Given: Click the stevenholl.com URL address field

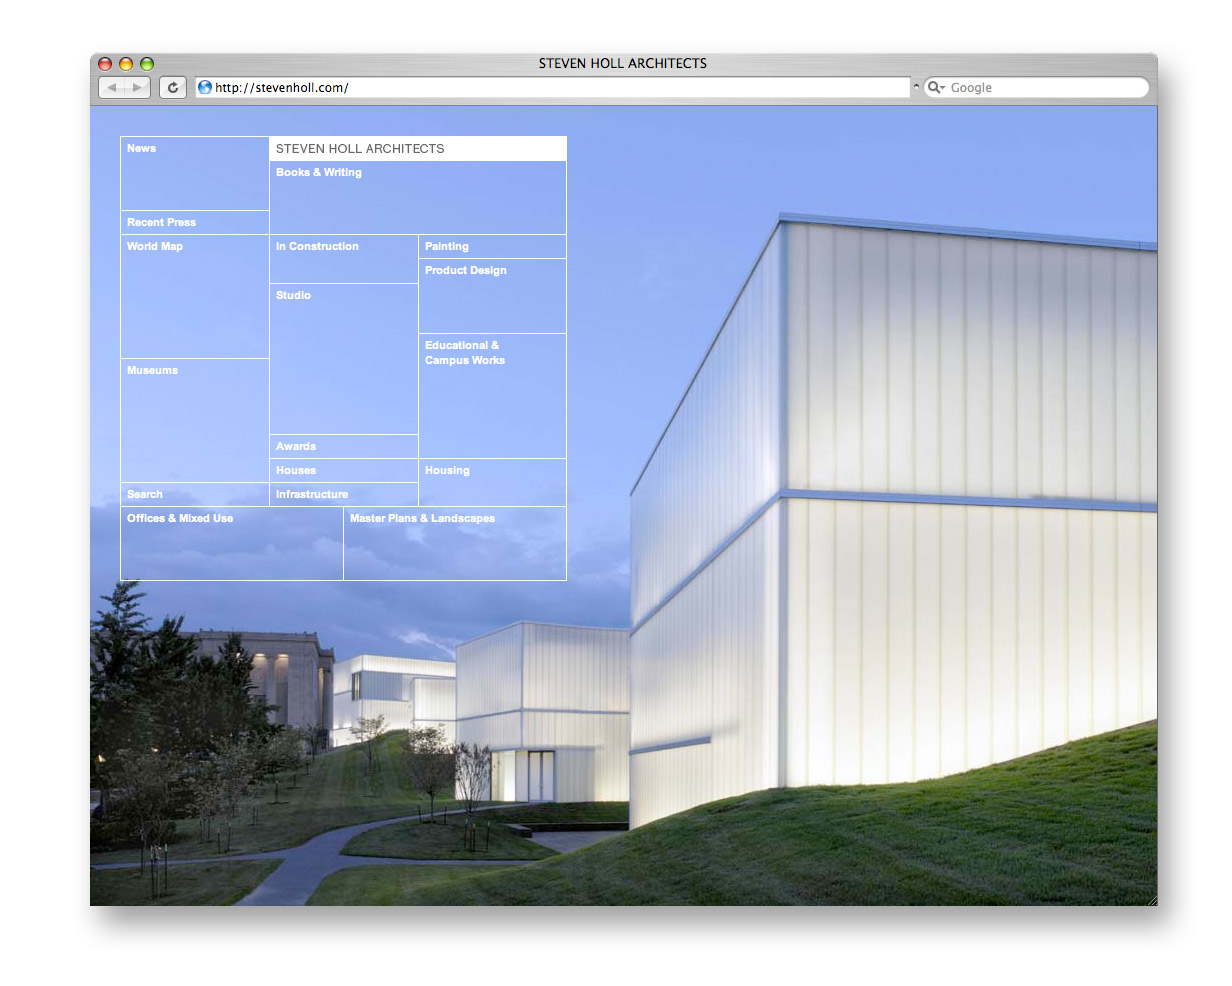Looking at the screenshot, I should point(560,88).
